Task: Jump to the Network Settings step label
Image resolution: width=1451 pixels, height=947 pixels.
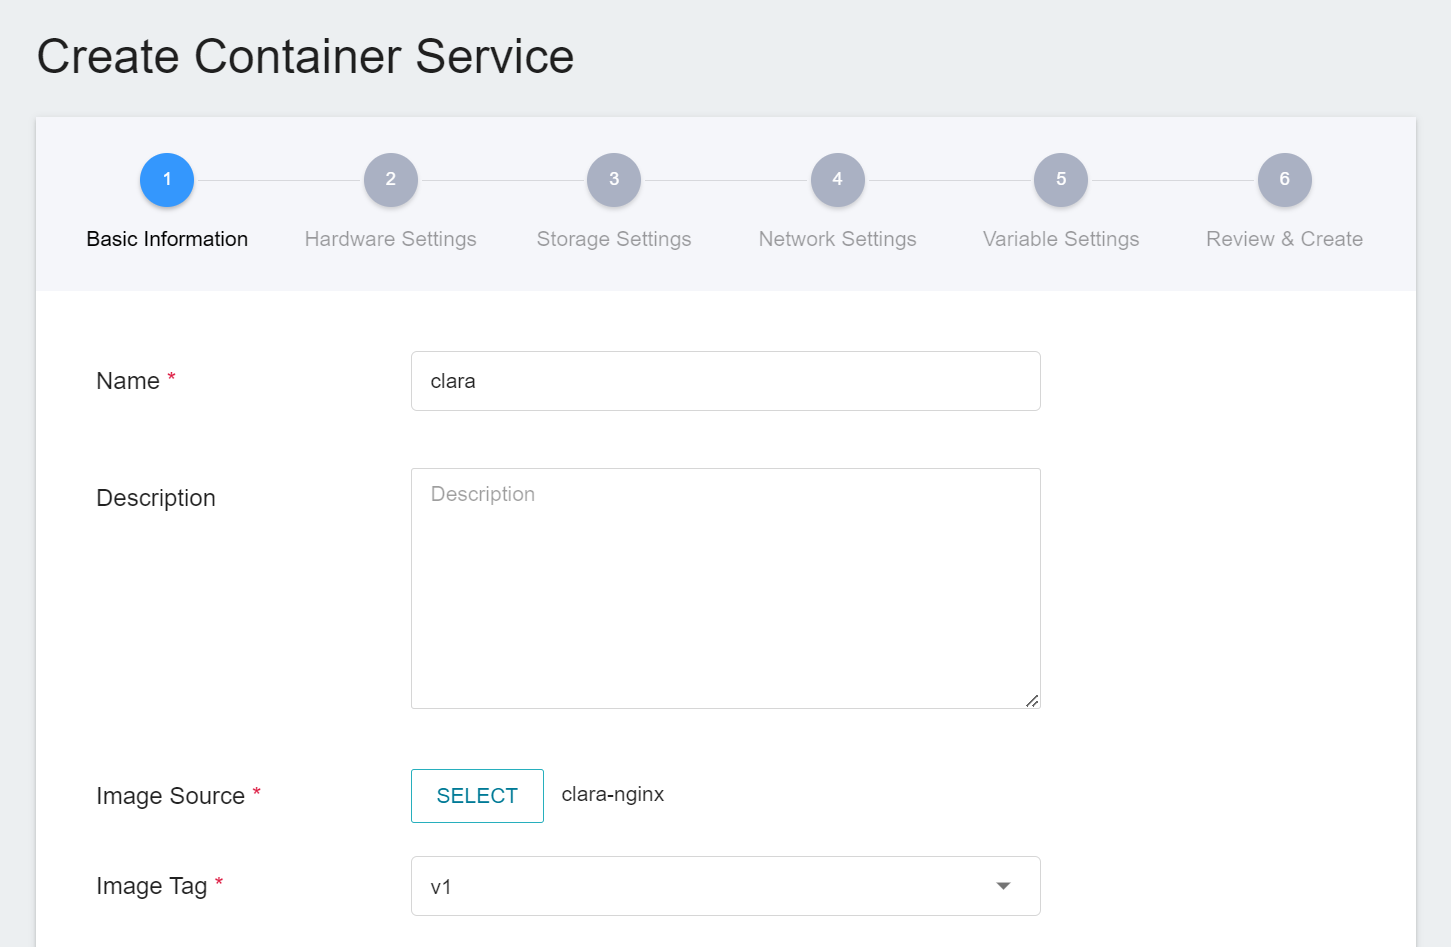Action: pyautogui.click(x=837, y=239)
